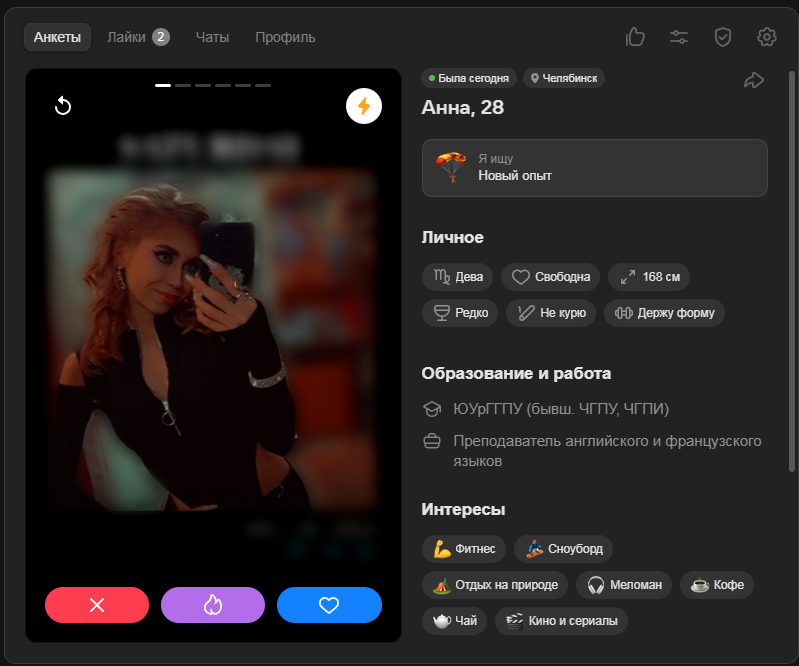Select the Свободна relationship tag
Image resolution: width=799 pixels, height=666 pixels.
coord(550,277)
